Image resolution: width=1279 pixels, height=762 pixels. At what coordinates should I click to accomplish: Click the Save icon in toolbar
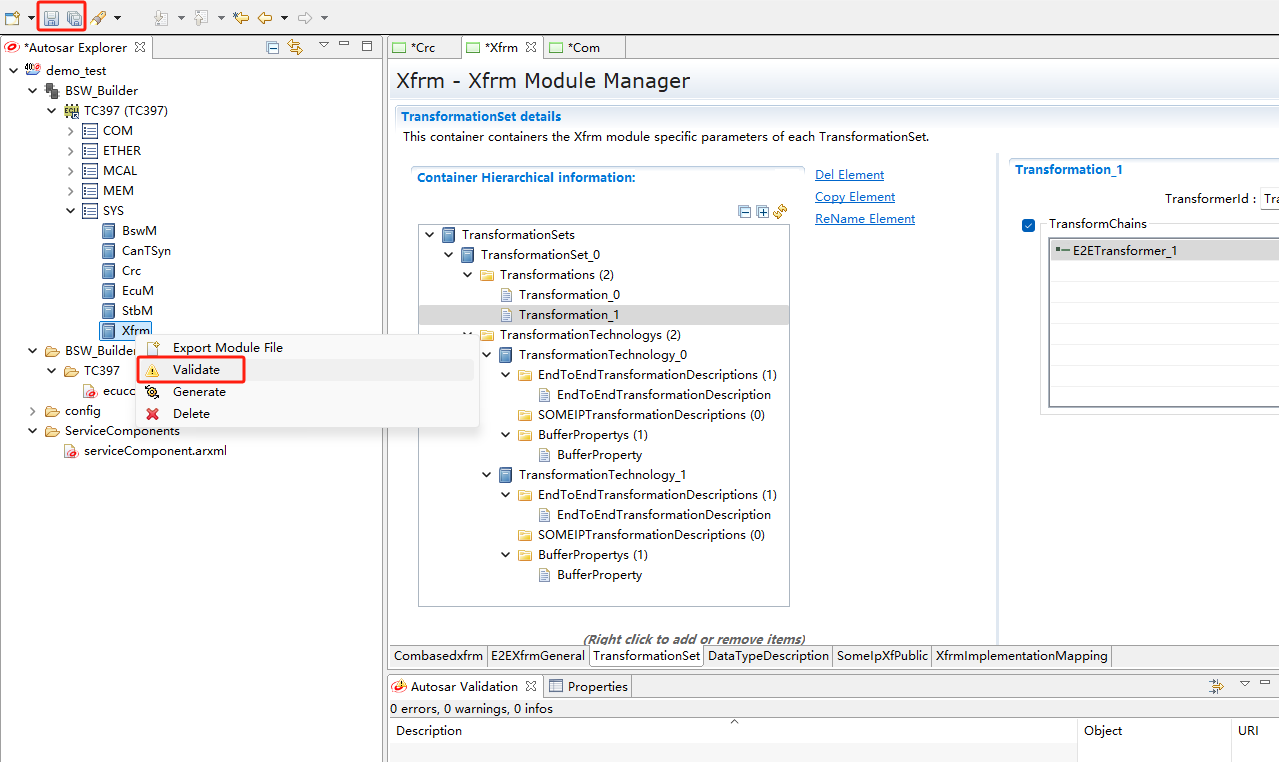pos(51,18)
